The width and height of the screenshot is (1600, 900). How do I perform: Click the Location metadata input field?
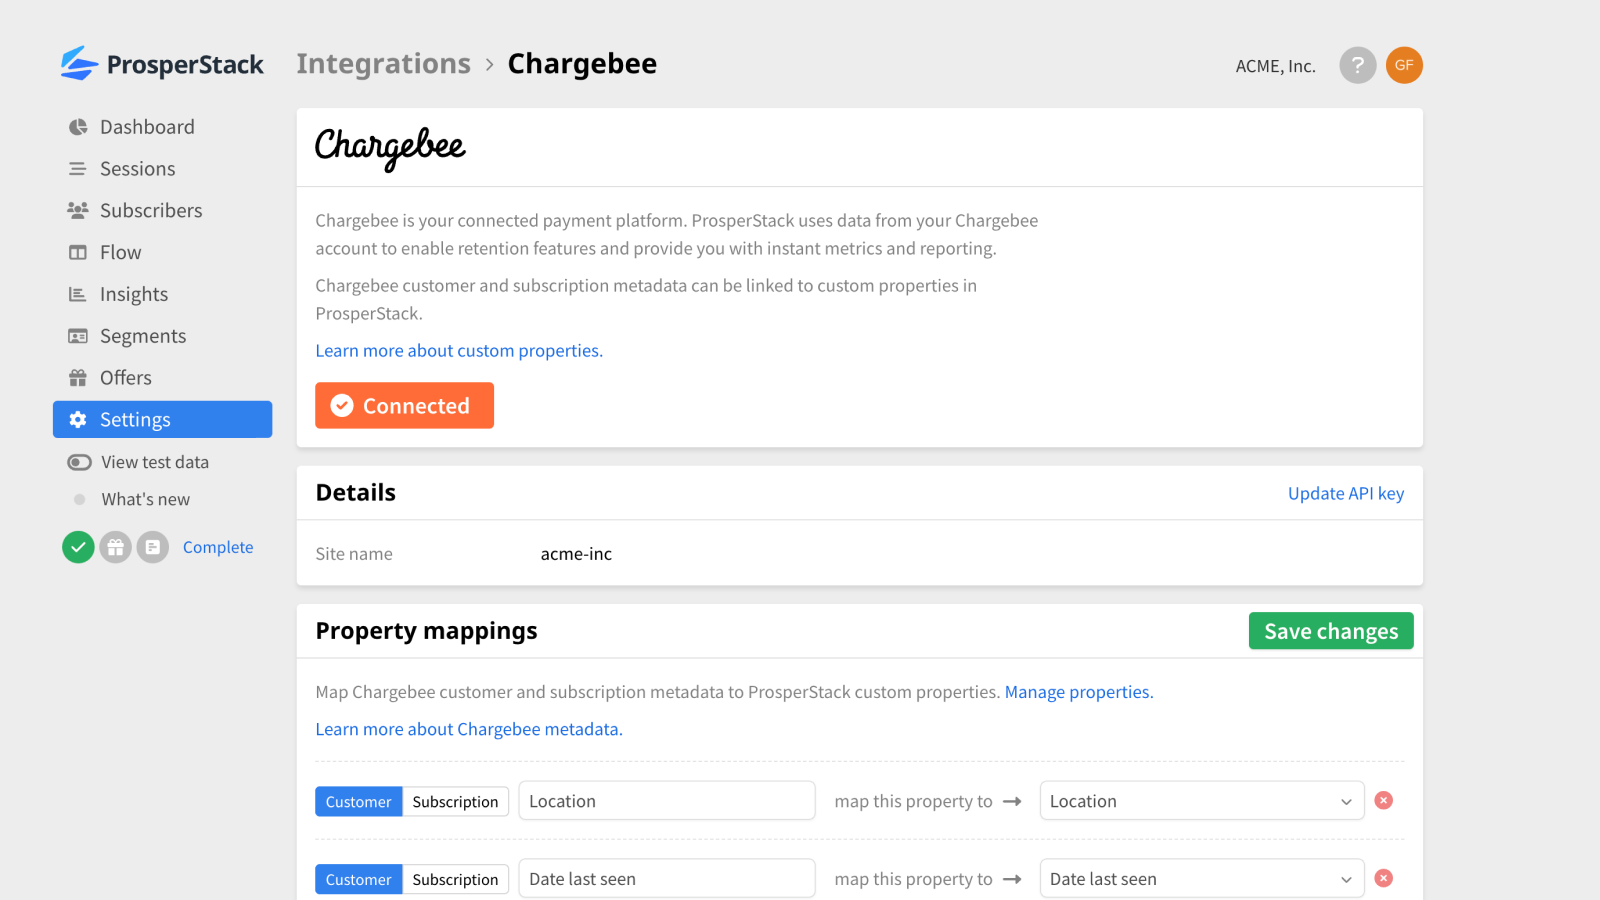coord(666,801)
